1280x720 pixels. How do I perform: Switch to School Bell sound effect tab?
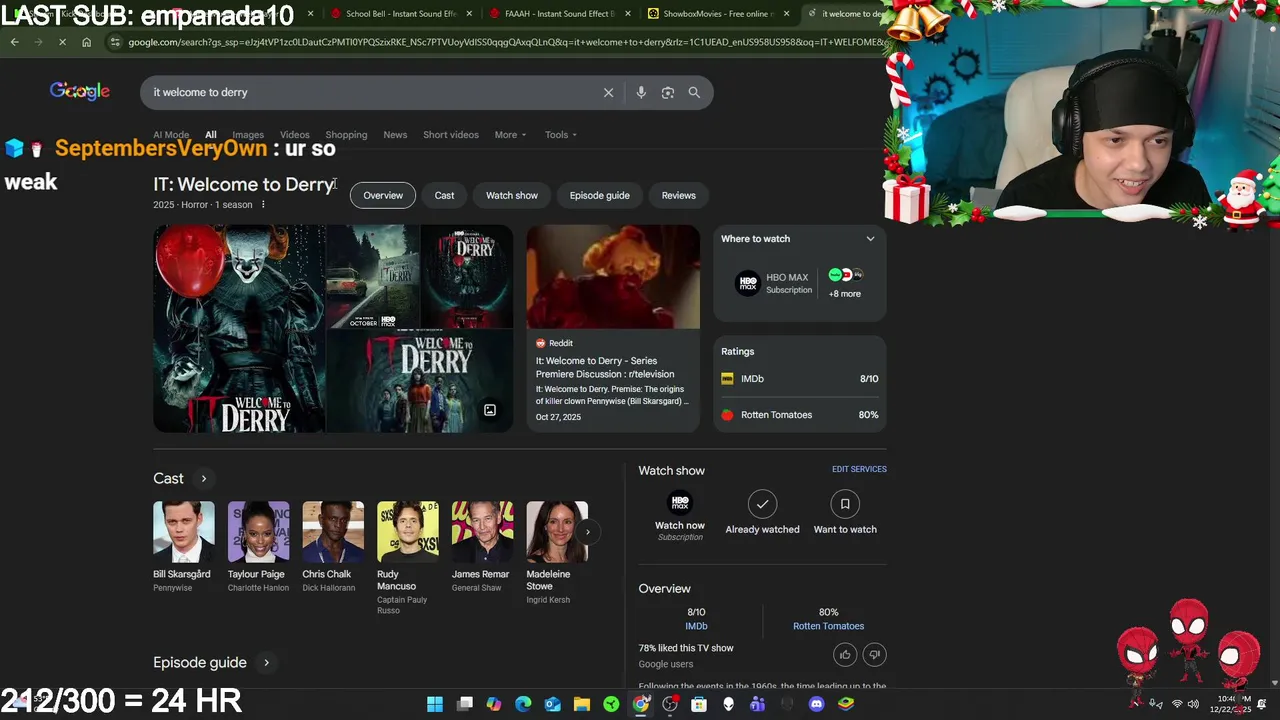click(401, 14)
